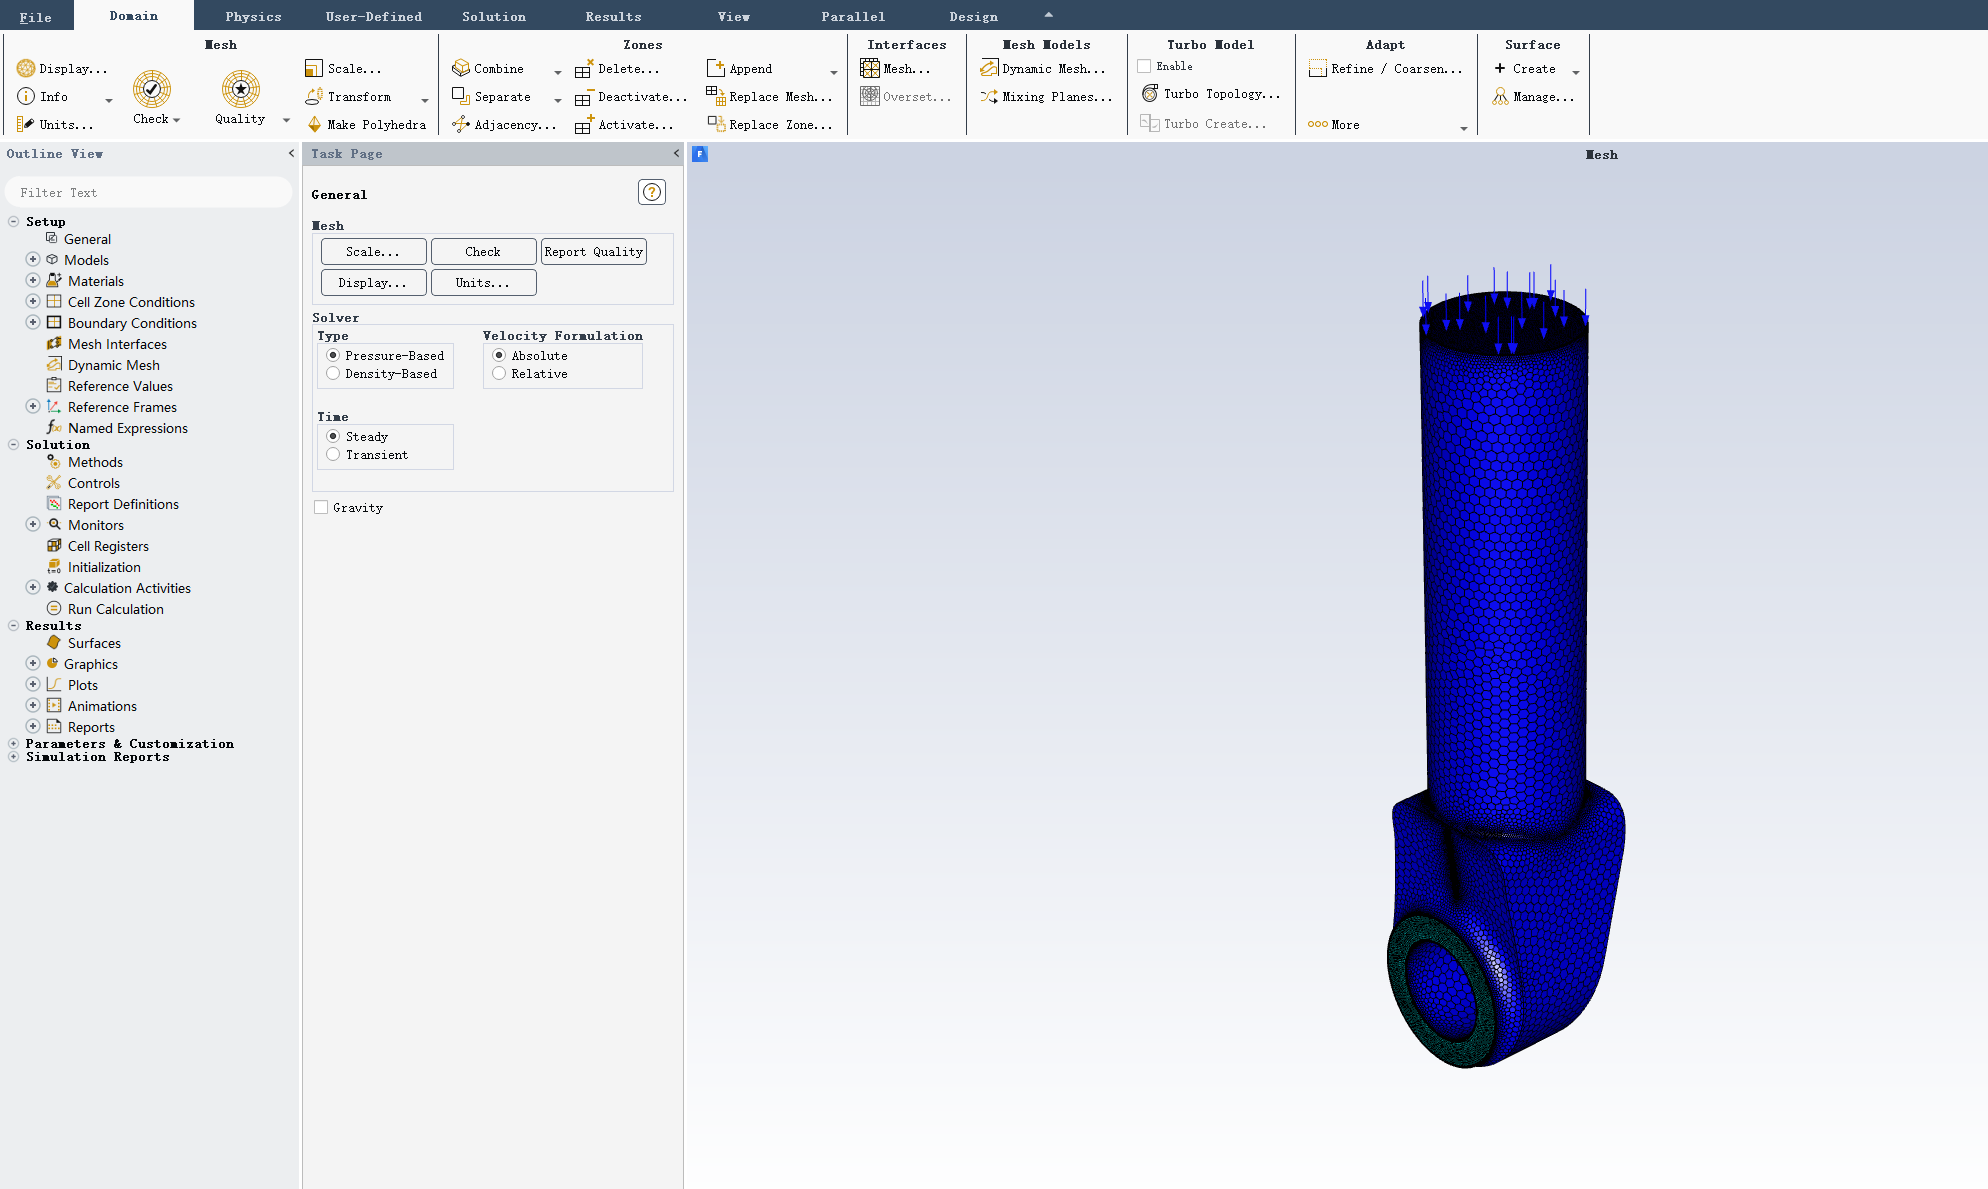This screenshot has width=1988, height=1189.
Task: Open Named Expressions in outline tree
Action: pyautogui.click(x=128, y=427)
